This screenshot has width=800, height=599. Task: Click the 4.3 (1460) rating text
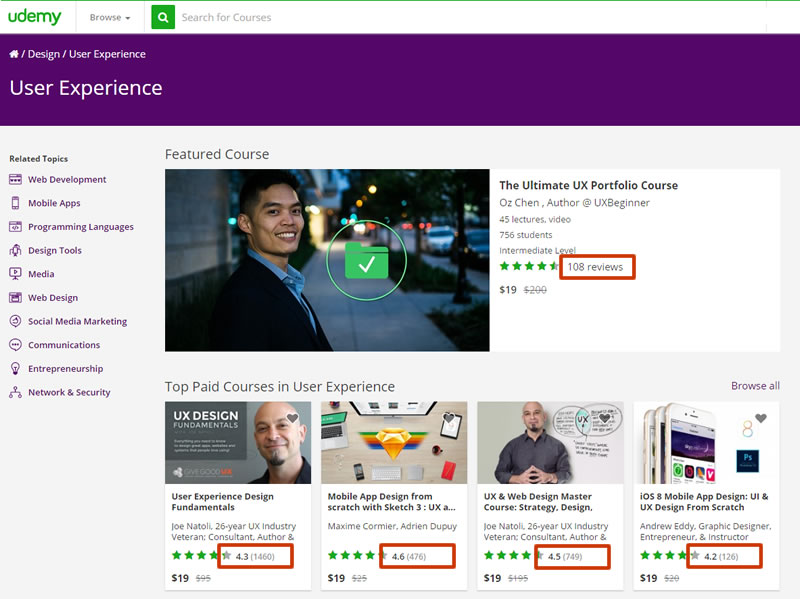[255, 556]
